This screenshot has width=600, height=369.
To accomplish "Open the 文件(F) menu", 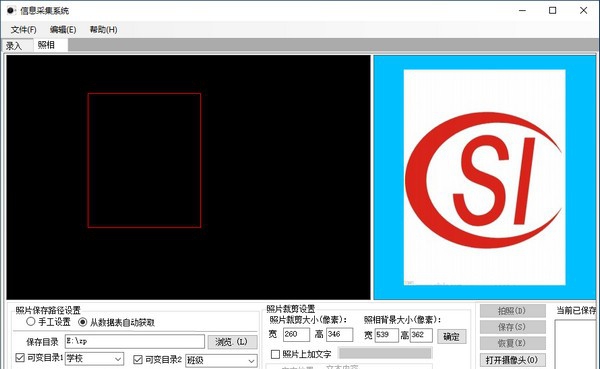I will point(23,29).
